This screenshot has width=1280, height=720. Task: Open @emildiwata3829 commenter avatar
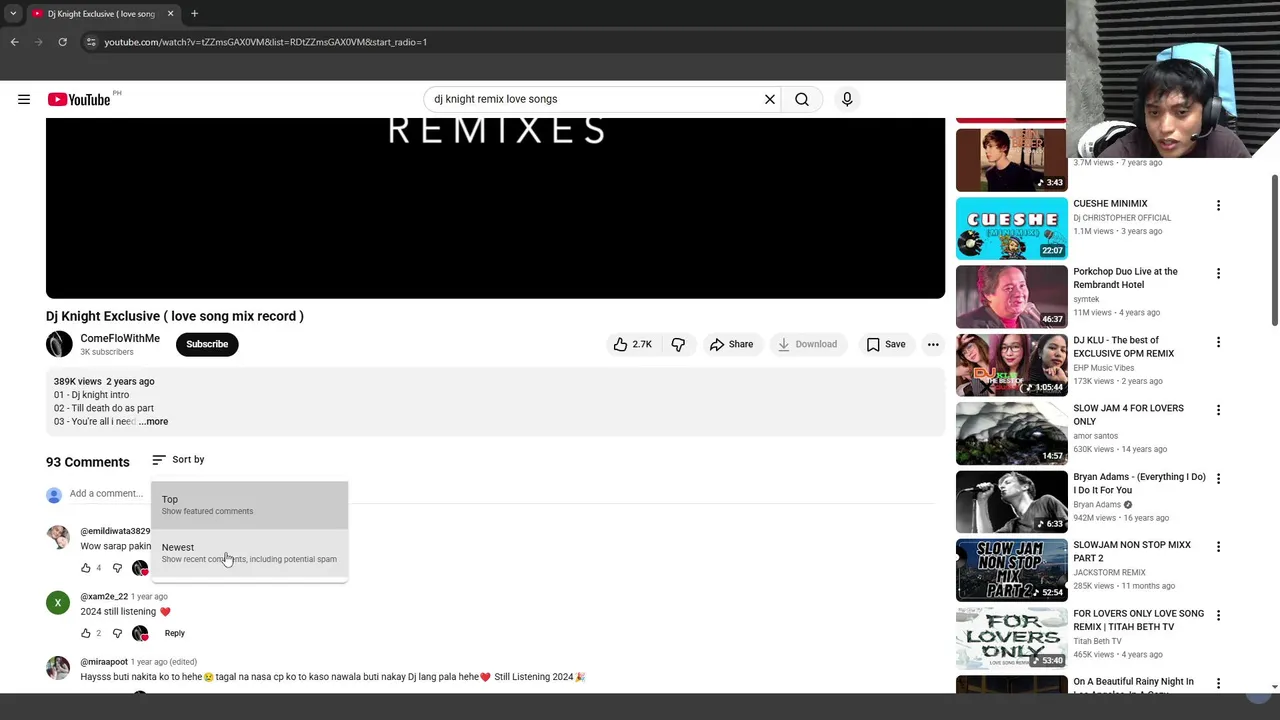tap(58, 537)
